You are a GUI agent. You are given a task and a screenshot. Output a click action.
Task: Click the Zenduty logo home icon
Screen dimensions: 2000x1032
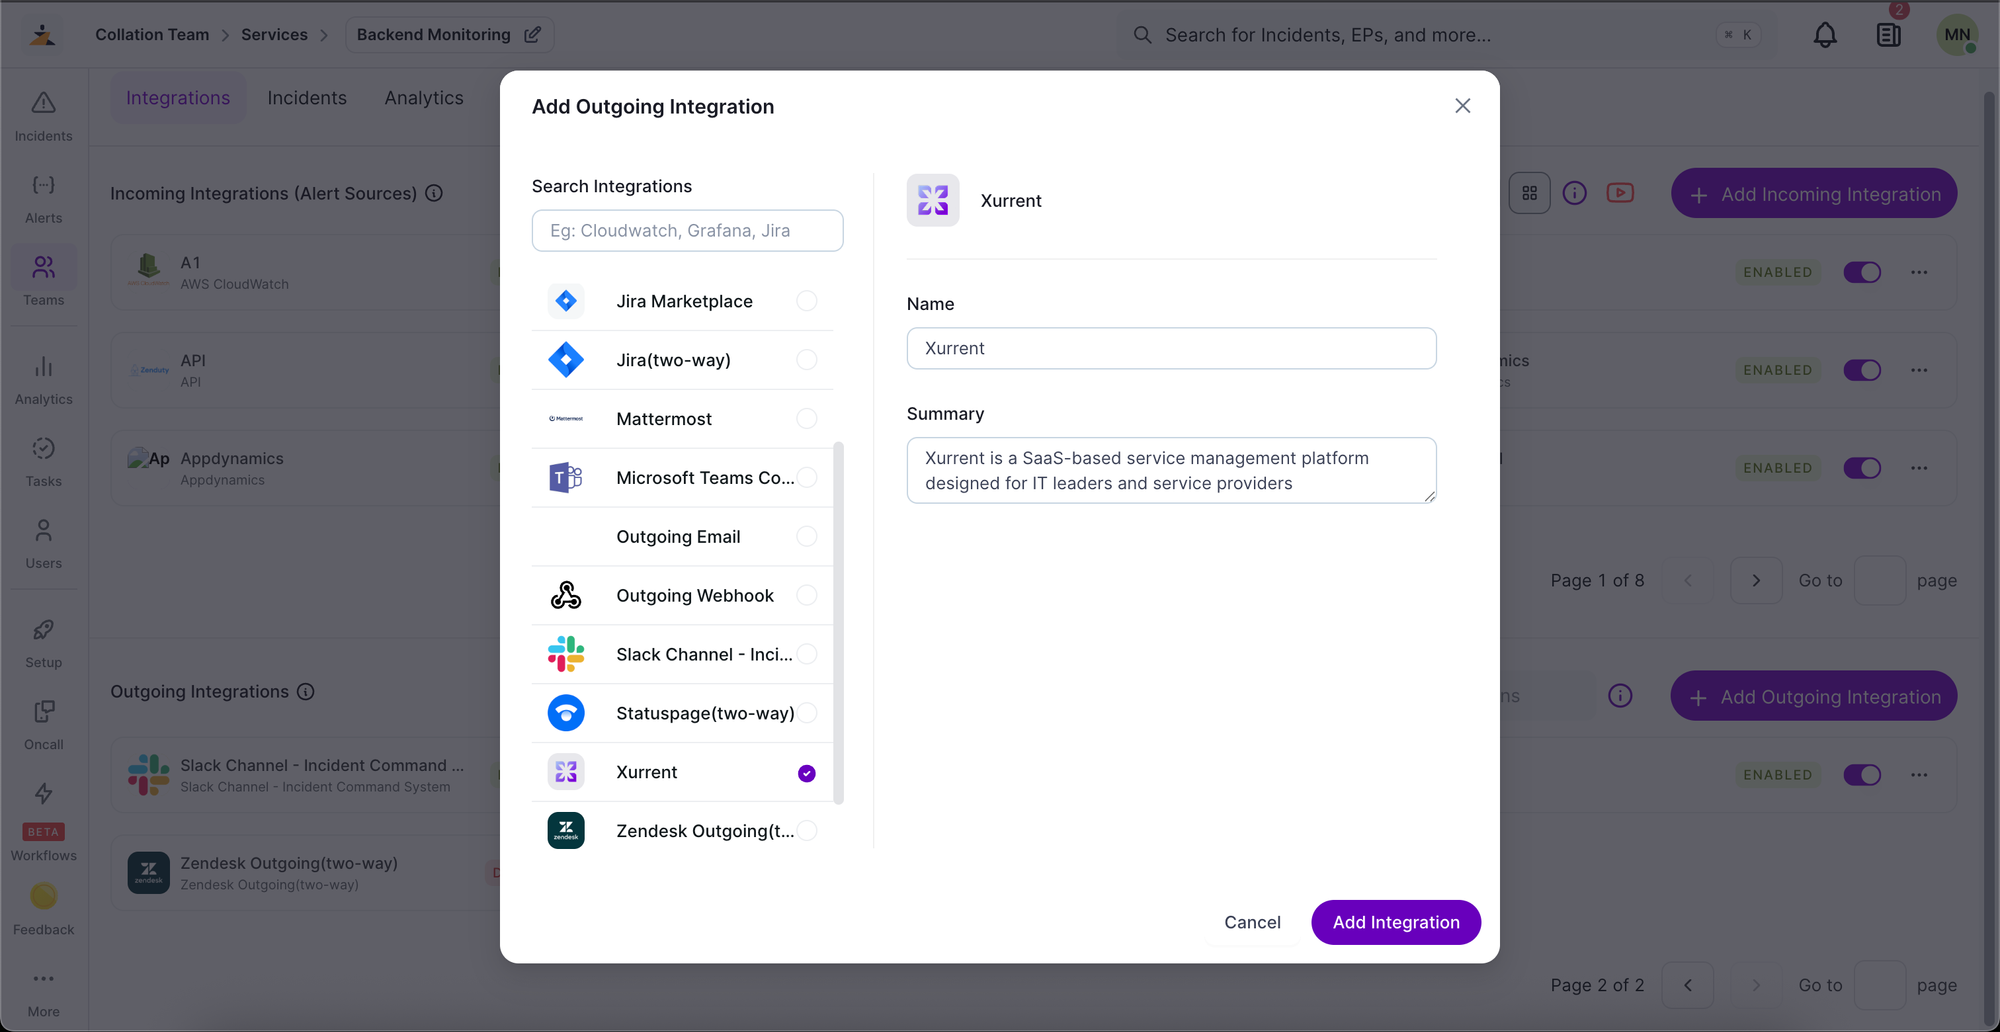(42, 35)
